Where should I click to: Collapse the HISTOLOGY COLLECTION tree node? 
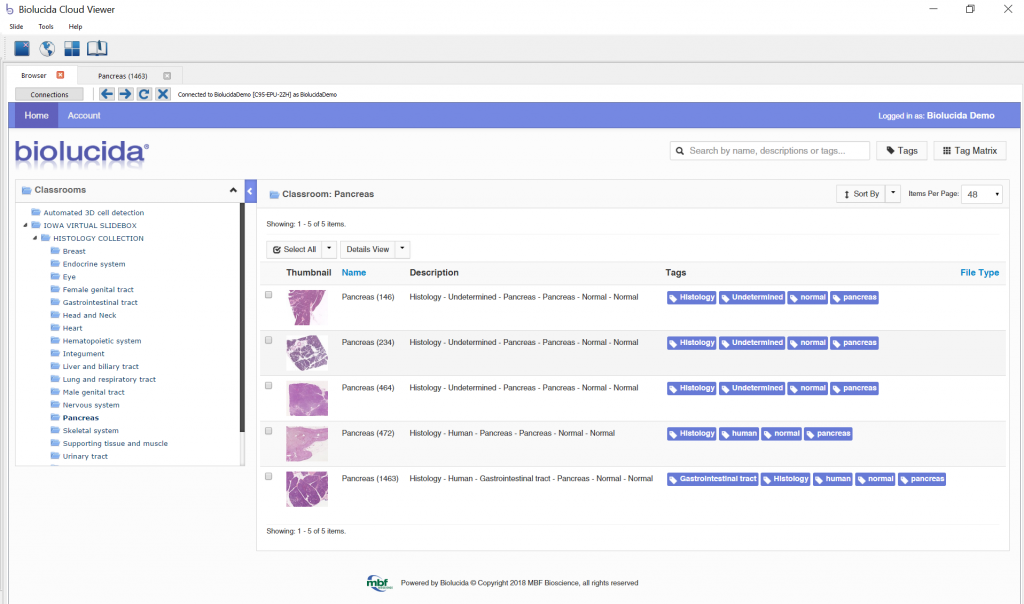[x=35, y=238]
